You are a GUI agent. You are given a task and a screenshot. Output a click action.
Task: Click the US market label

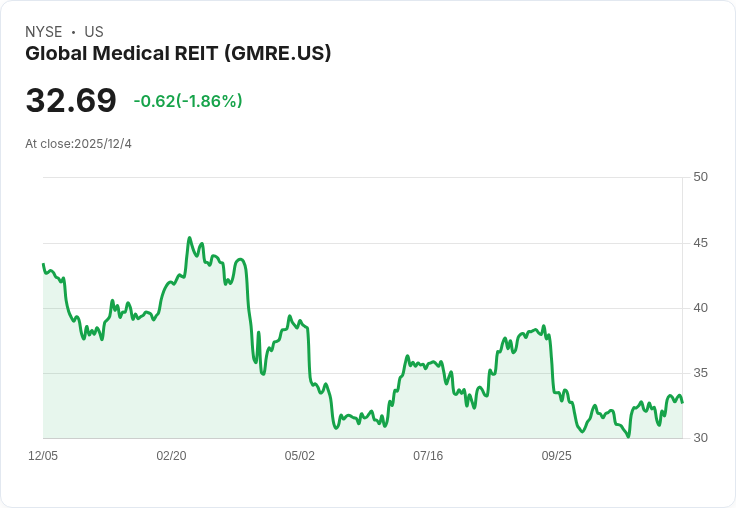tap(94, 32)
